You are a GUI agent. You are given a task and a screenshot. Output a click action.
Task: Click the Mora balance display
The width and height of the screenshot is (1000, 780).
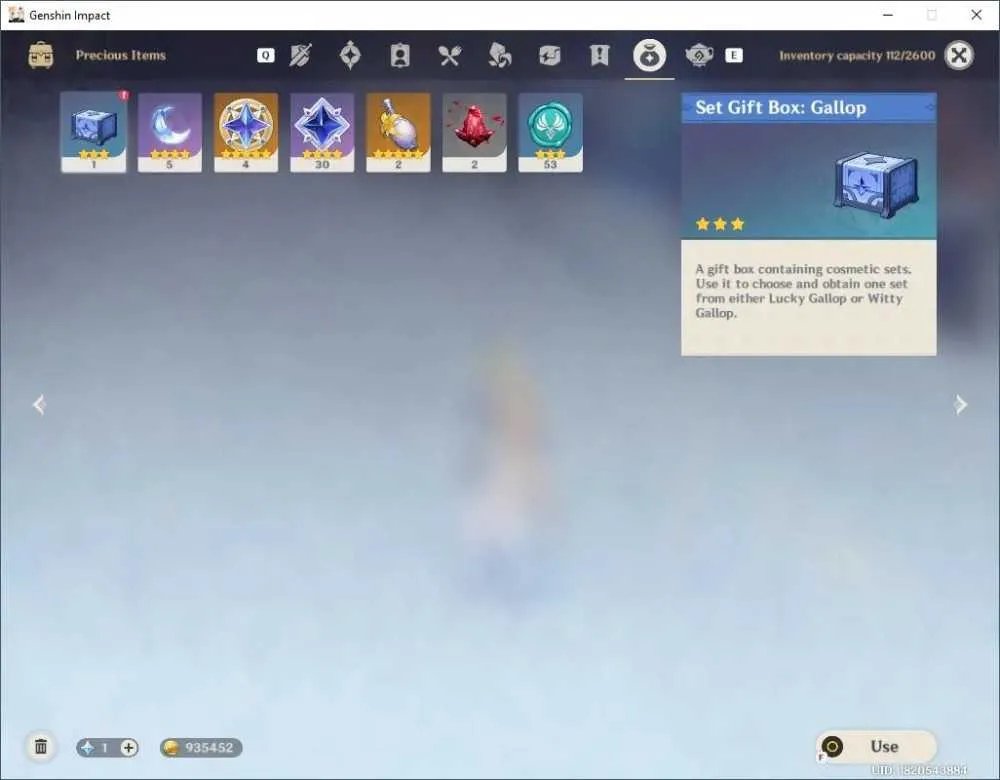pyautogui.click(x=201, y=747)
